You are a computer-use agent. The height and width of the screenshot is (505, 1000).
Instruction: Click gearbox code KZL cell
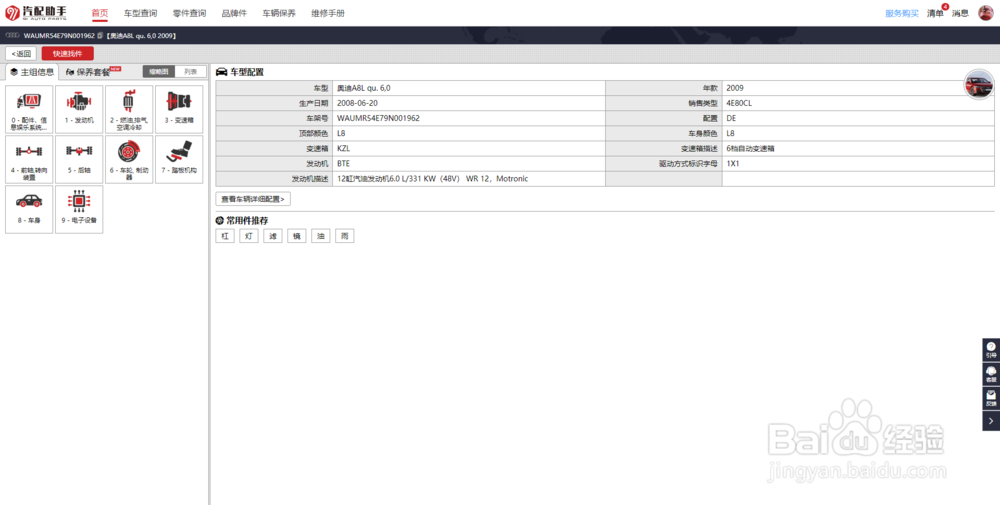click(469, 149)
